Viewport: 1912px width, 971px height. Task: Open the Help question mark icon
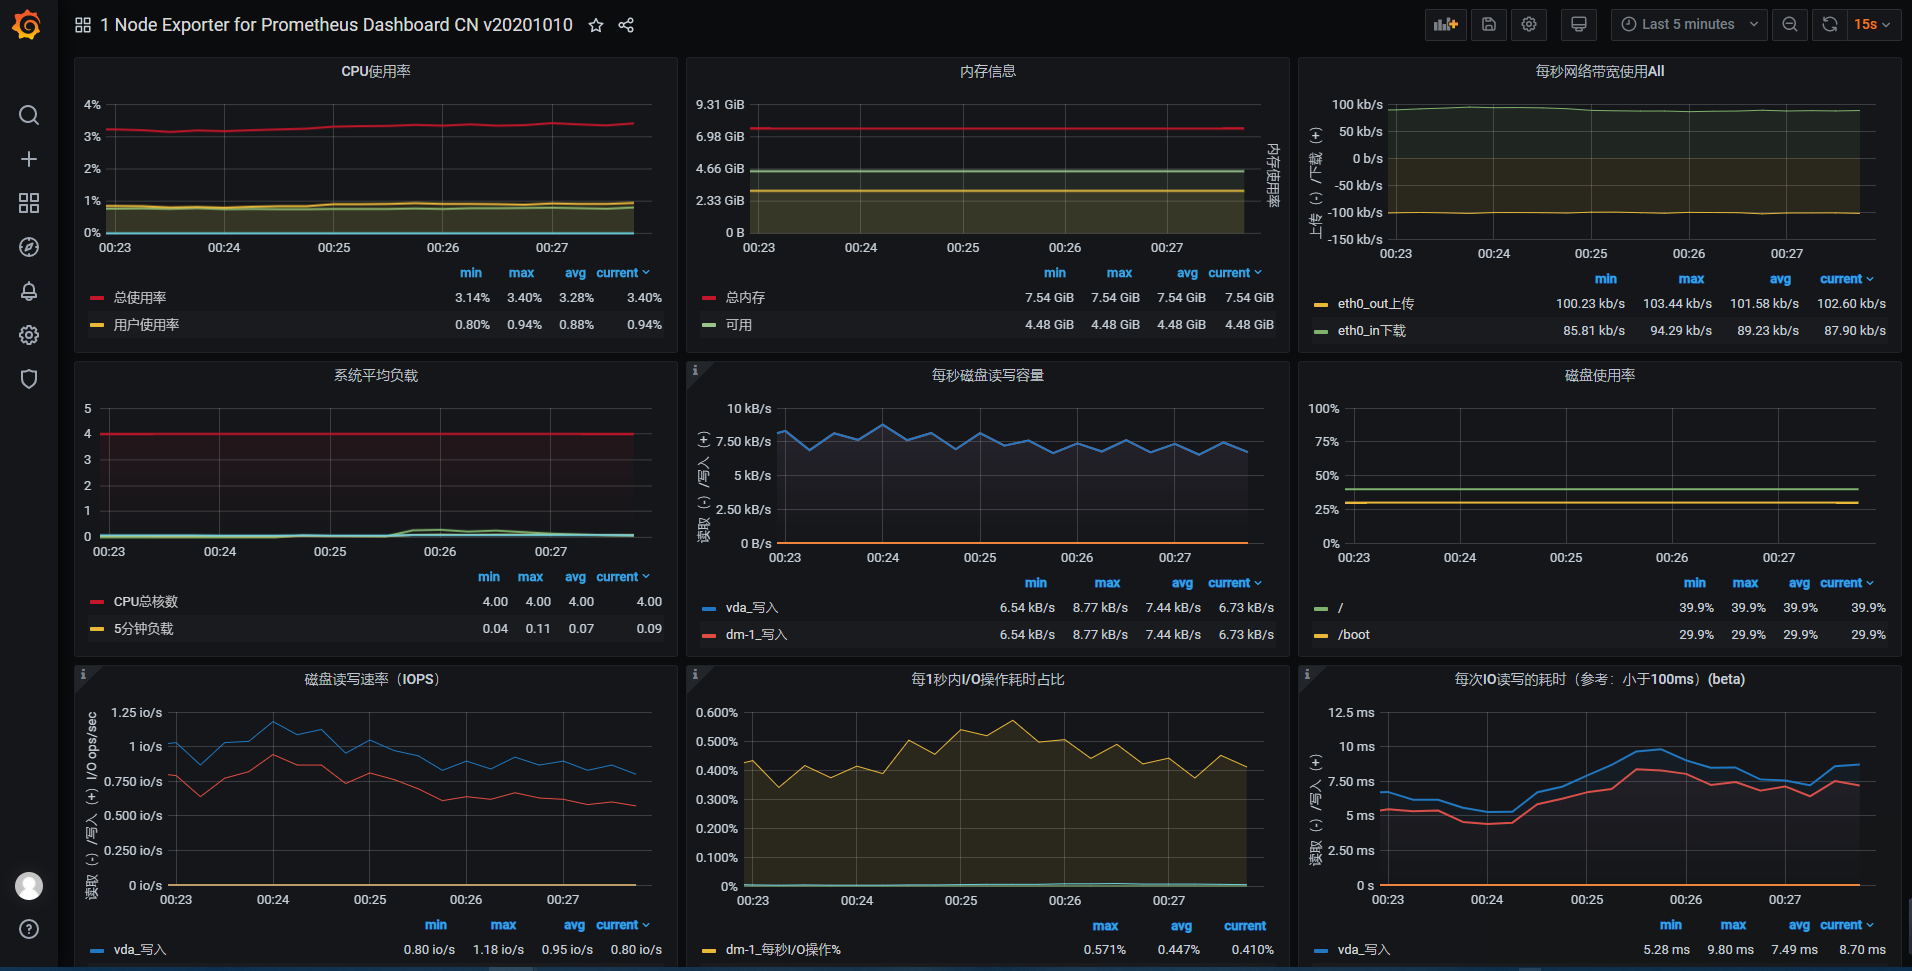(29, 929)
